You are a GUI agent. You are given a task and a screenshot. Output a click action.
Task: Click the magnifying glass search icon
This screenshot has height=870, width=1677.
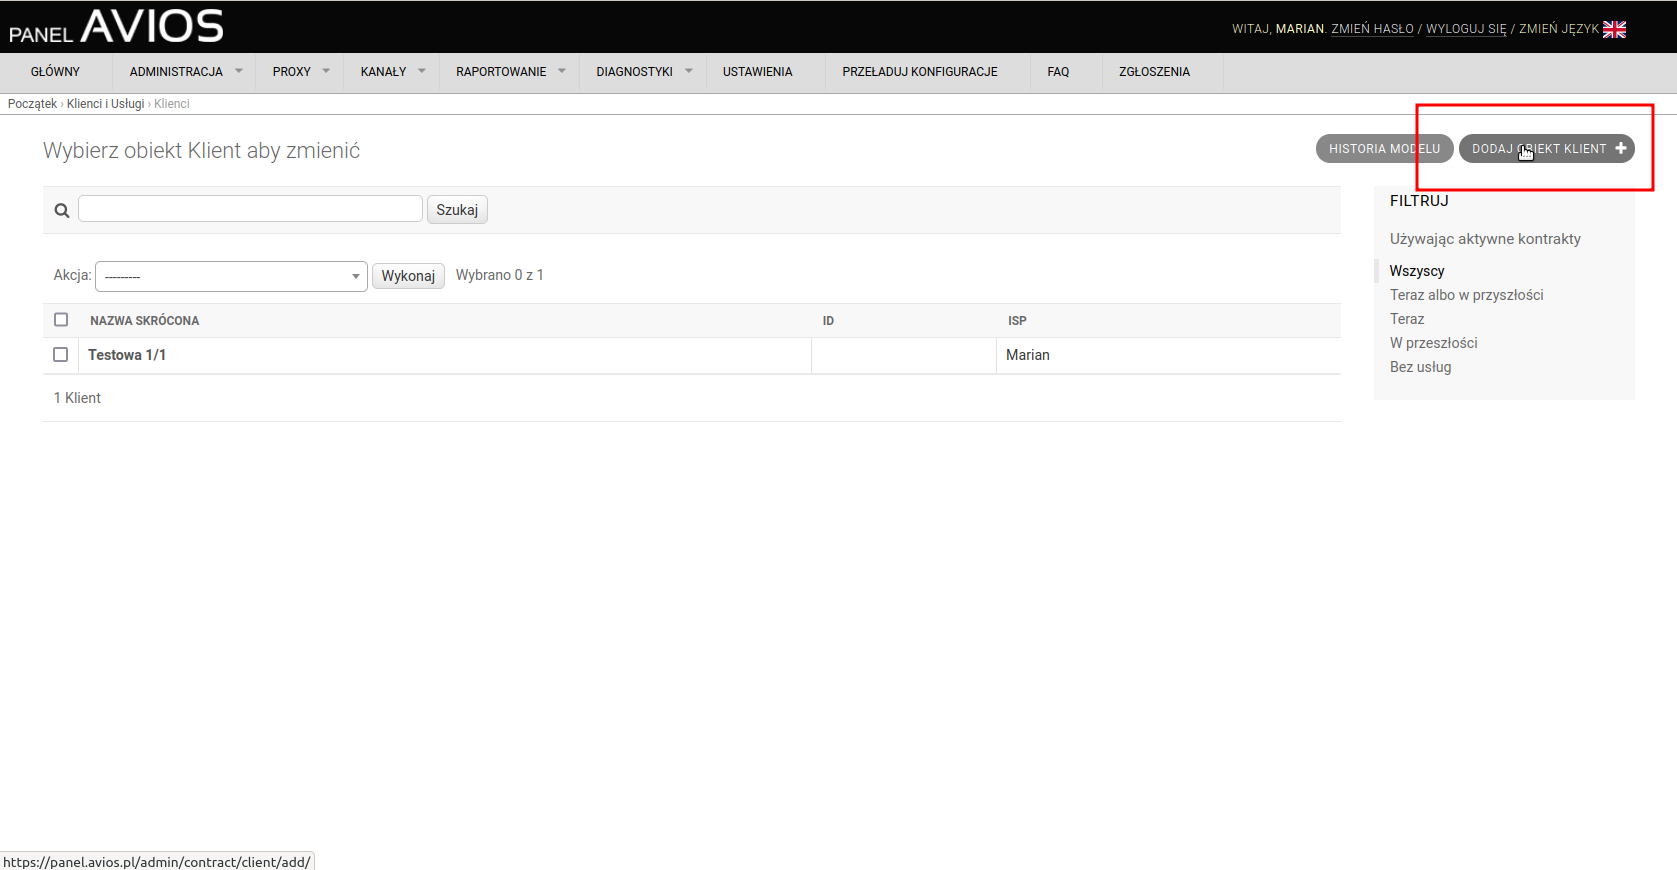click(x=62, y=211)
